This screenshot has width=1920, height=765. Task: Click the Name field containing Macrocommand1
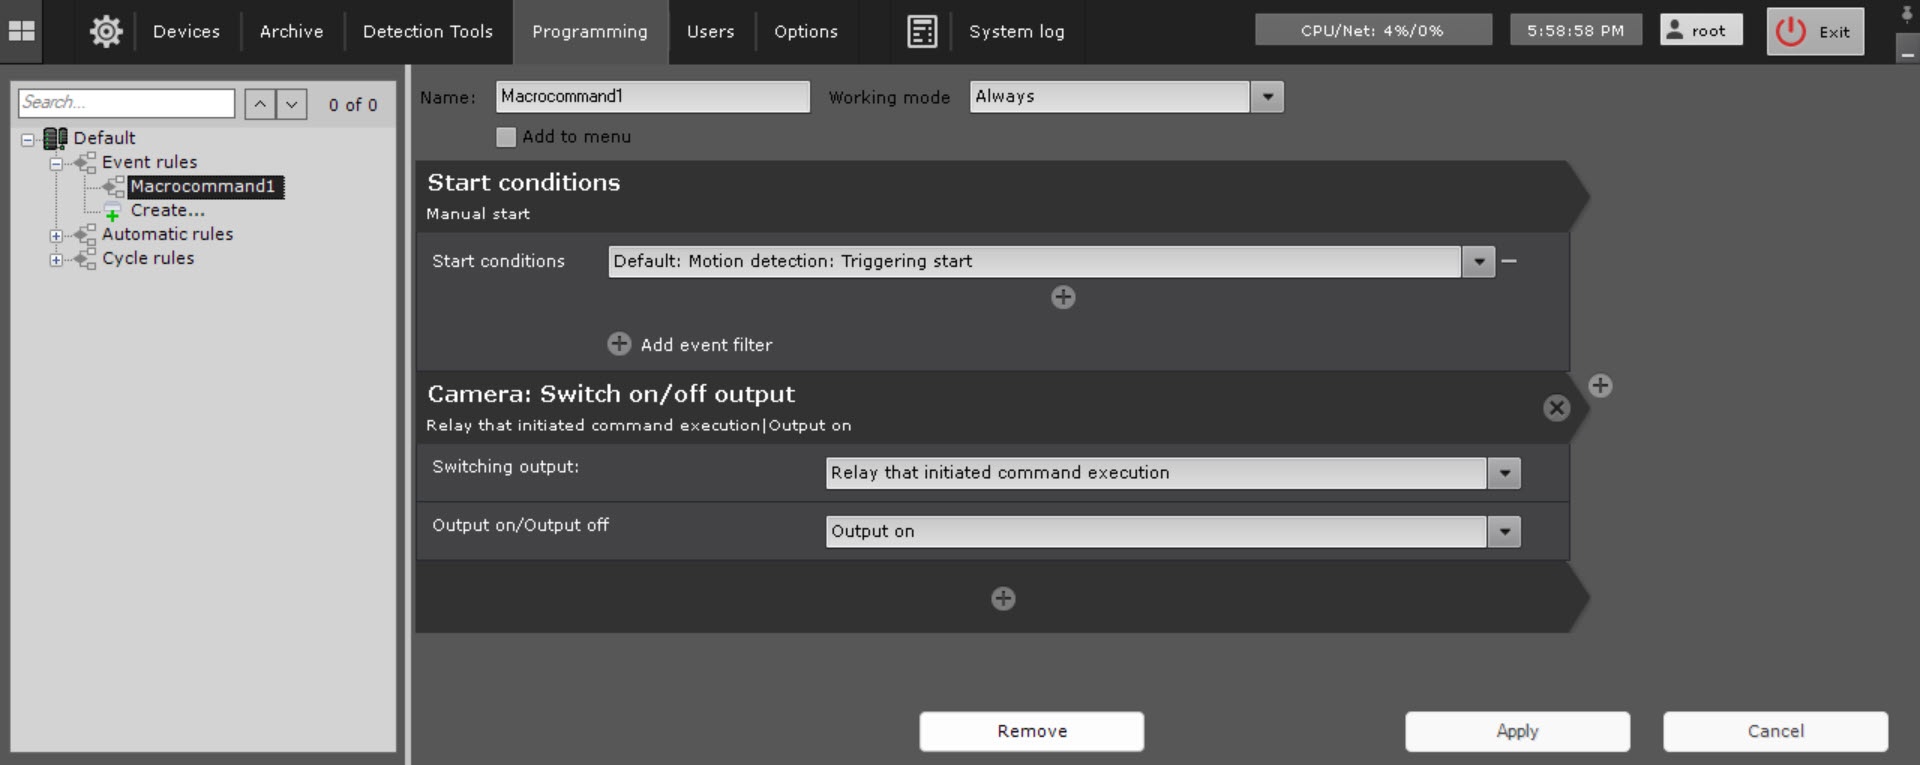(x=652, y=97)
